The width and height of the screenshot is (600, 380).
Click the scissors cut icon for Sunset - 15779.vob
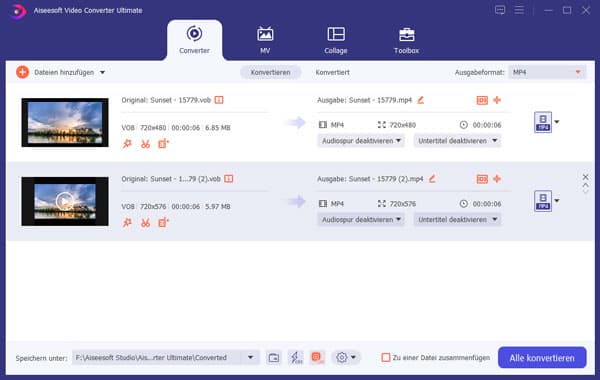click(x=145, y=144)
